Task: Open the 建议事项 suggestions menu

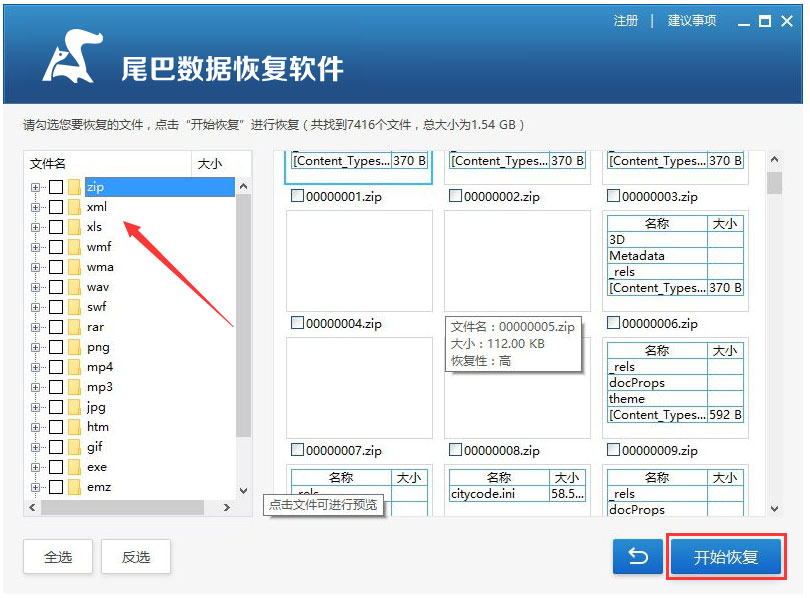Action: [x=692, y=21]
